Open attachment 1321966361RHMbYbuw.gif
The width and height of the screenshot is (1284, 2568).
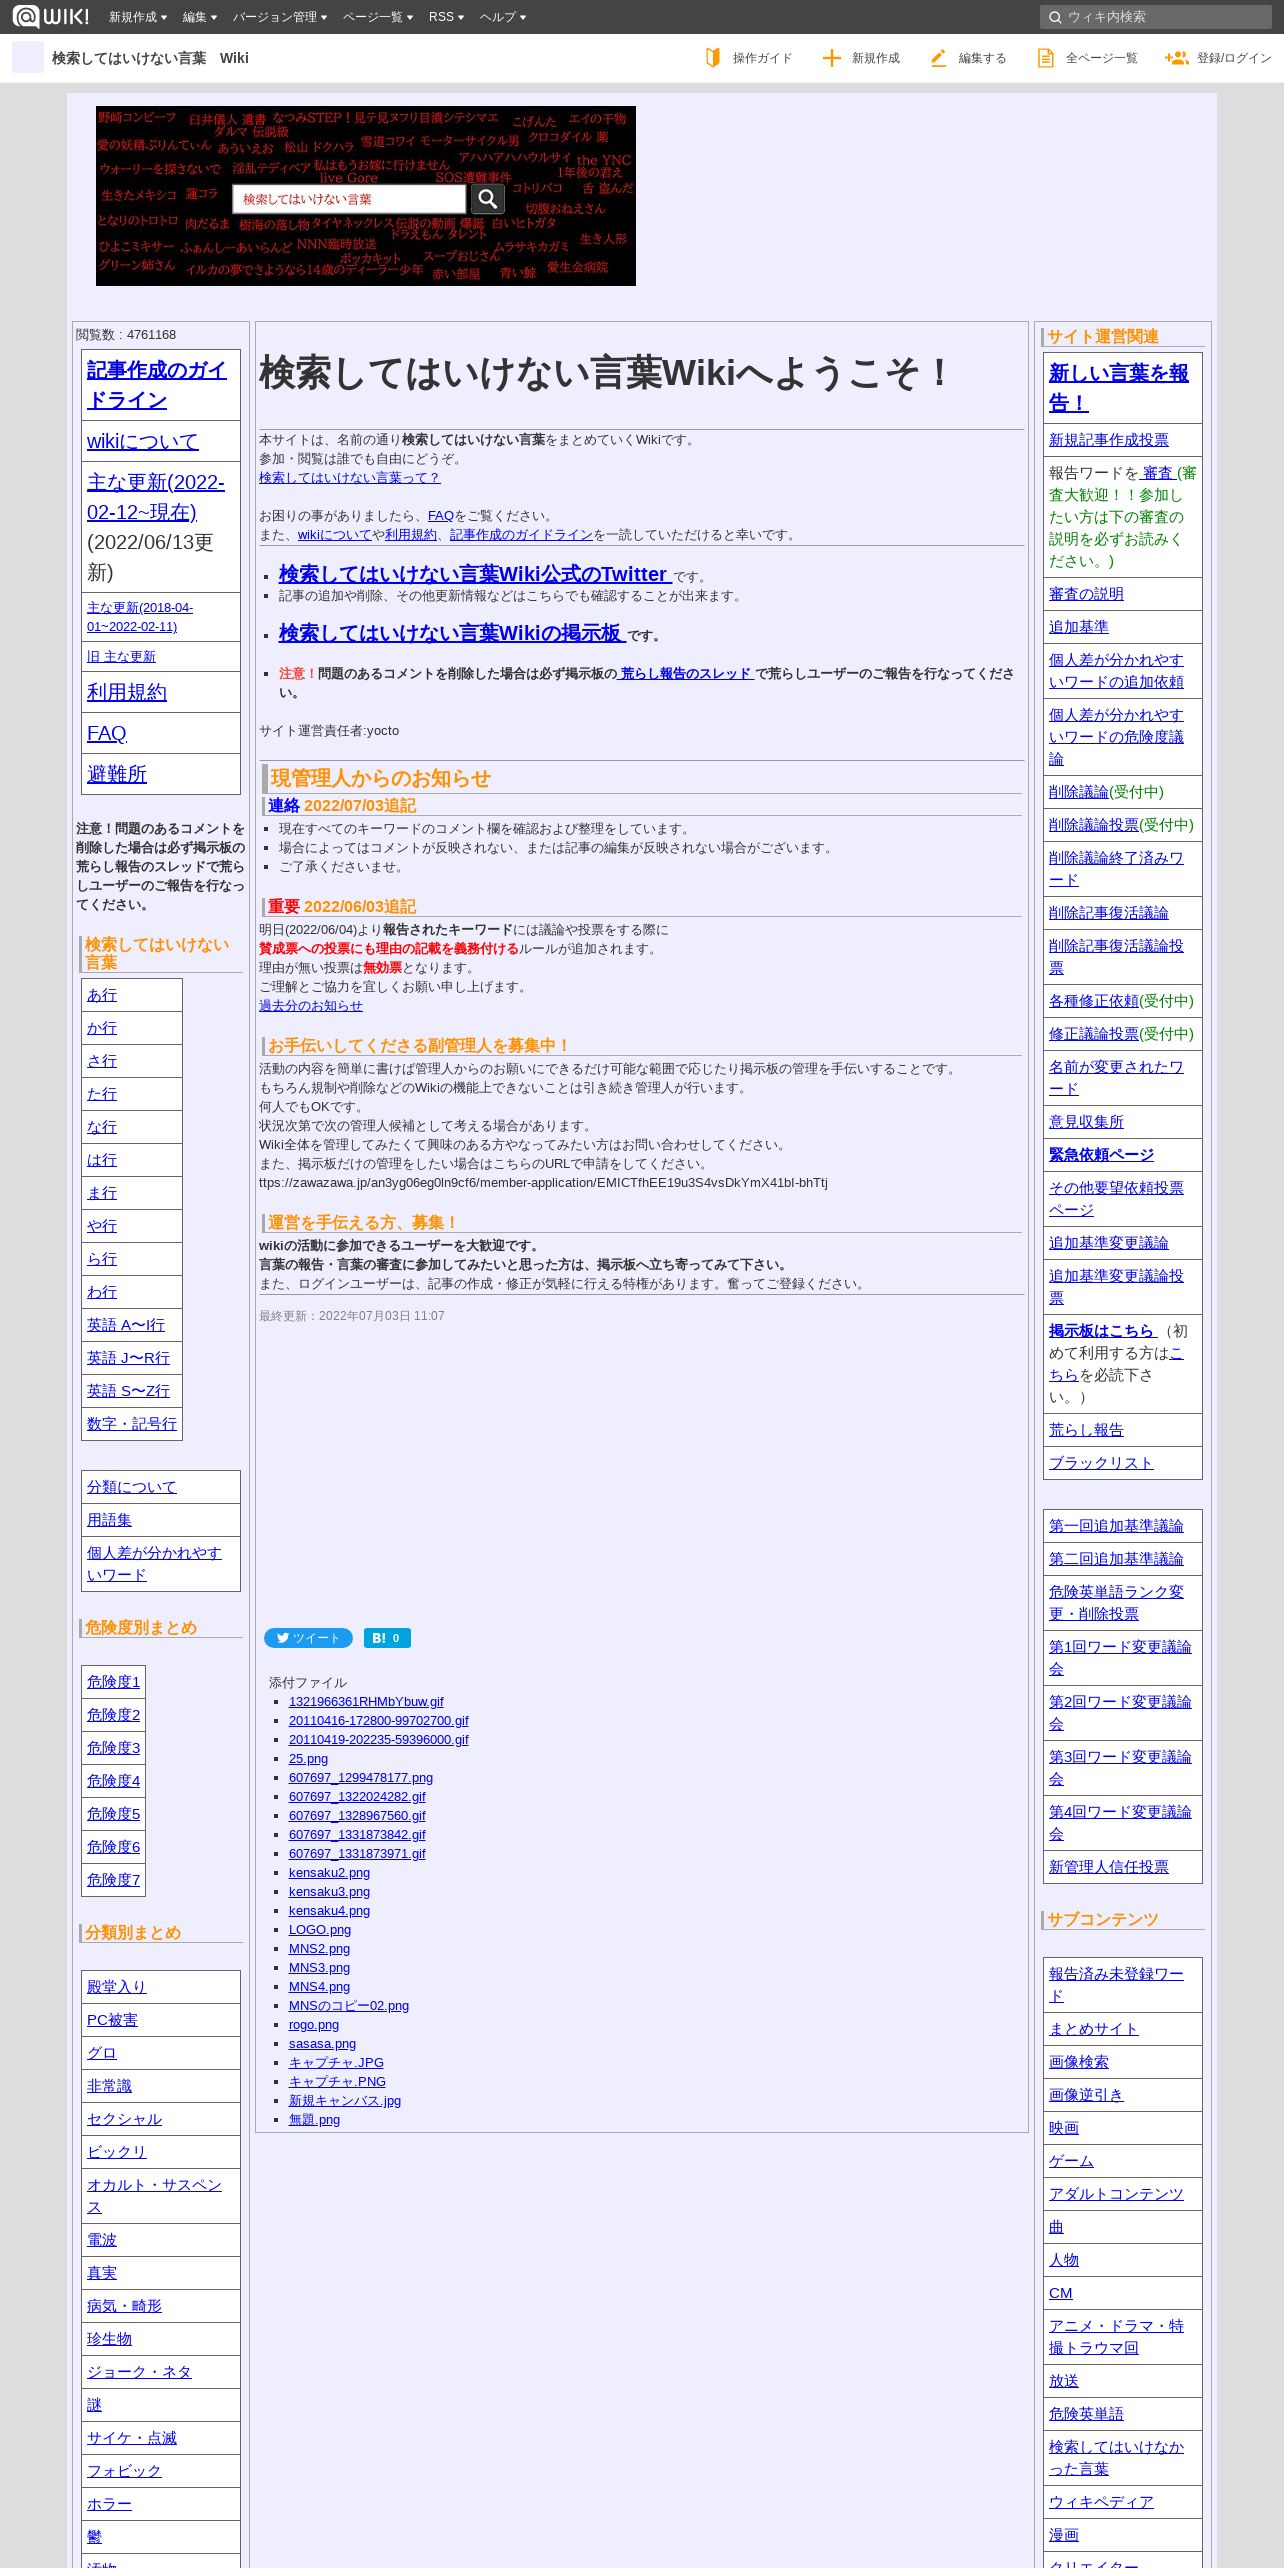[x=365, y=1702]
